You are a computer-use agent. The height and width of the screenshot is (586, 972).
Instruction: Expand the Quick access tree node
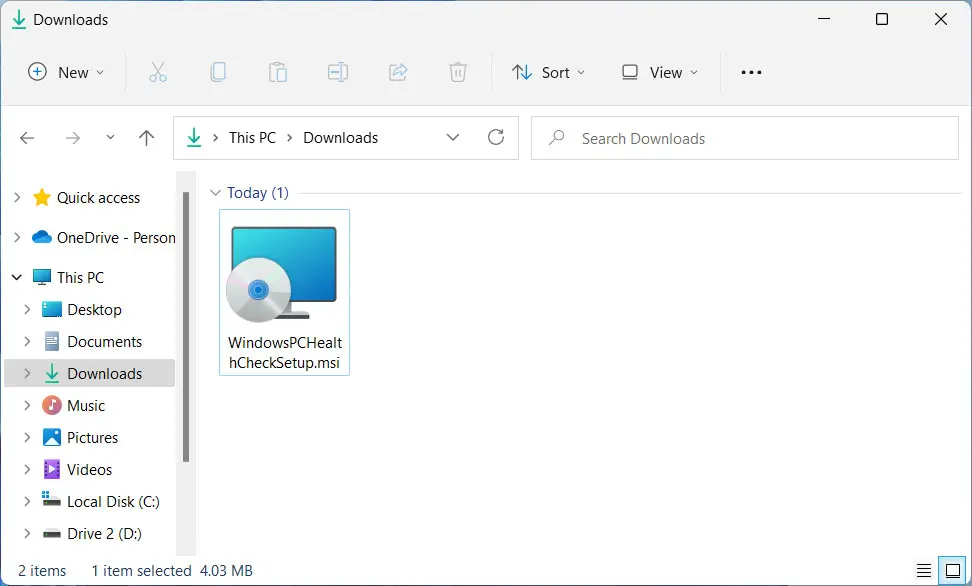click(x=17, y=198)
